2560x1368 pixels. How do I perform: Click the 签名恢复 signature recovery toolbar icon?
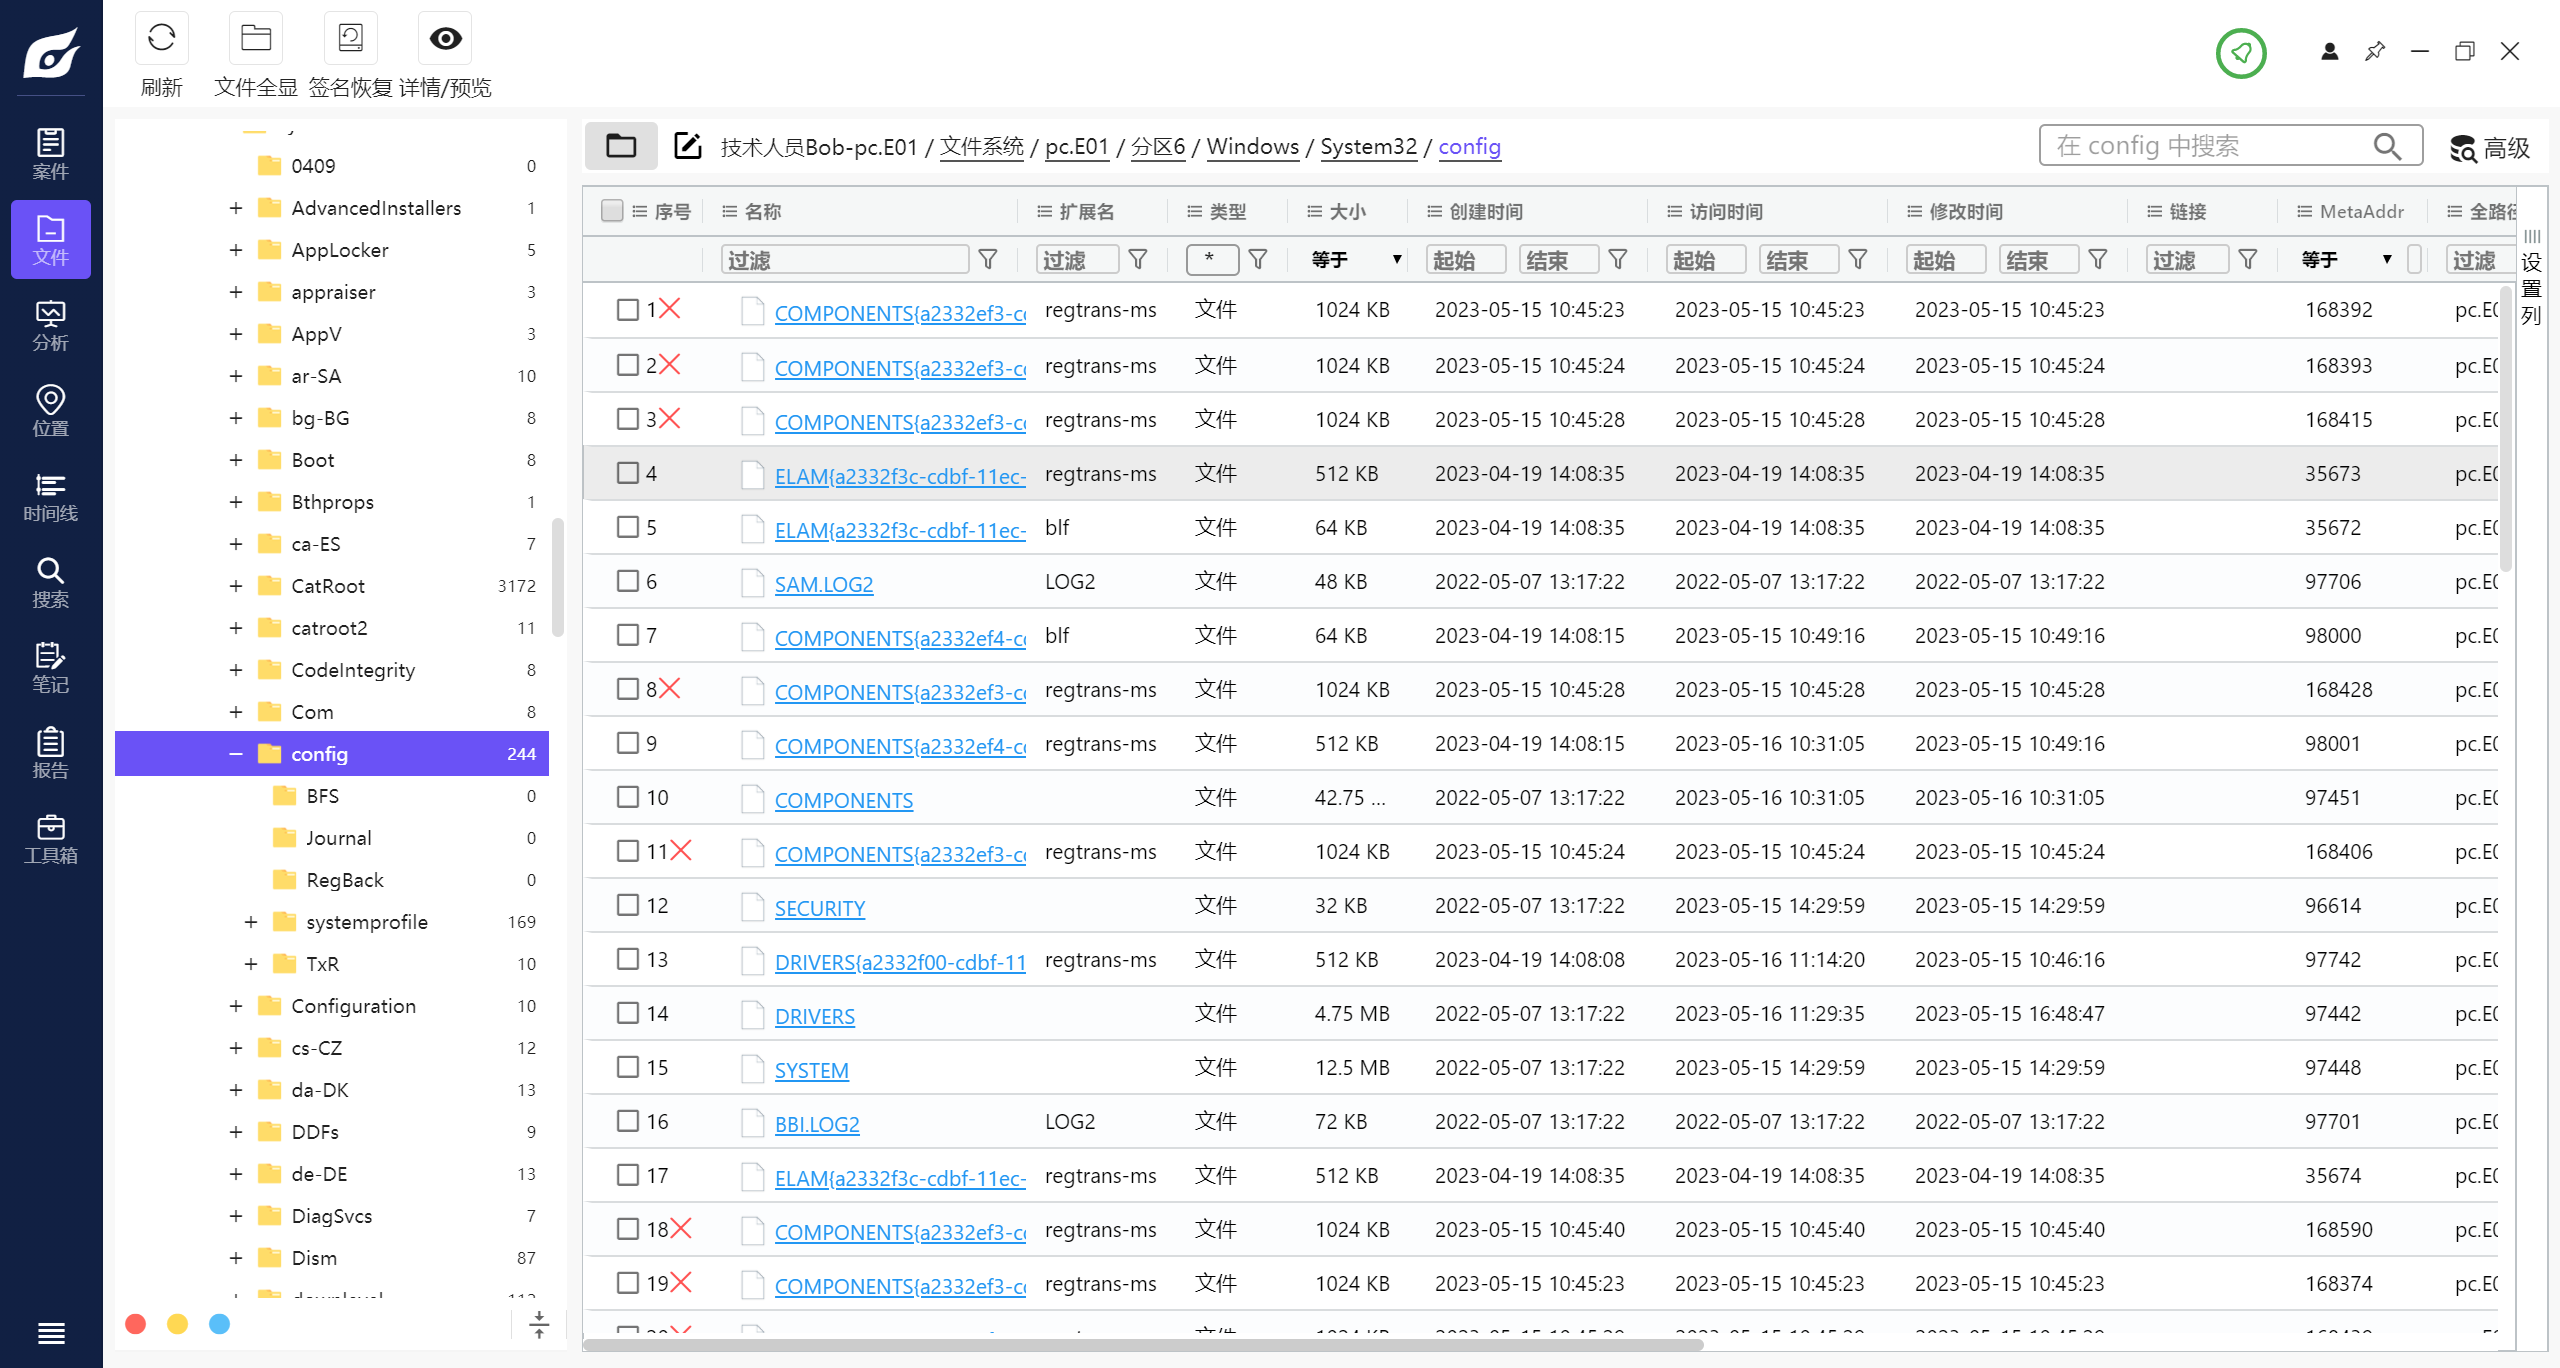pyautogui.click(x=349, y=38)
